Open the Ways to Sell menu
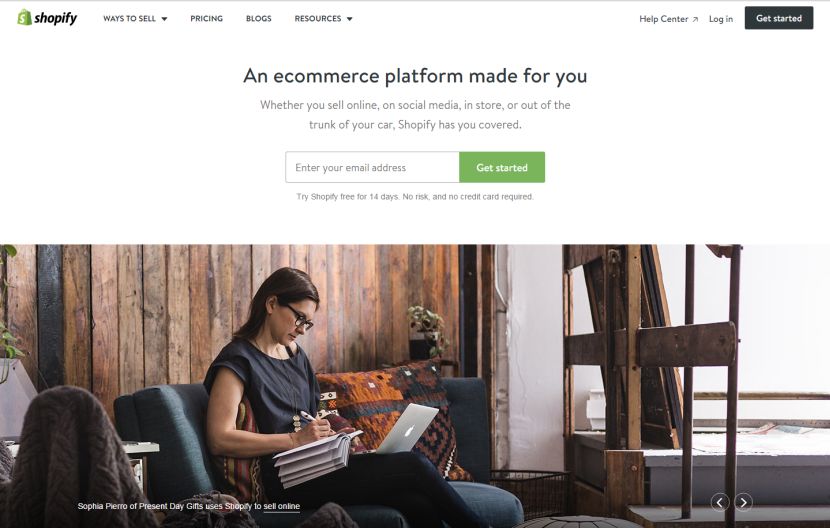The image size is (830, 528). 135,19
